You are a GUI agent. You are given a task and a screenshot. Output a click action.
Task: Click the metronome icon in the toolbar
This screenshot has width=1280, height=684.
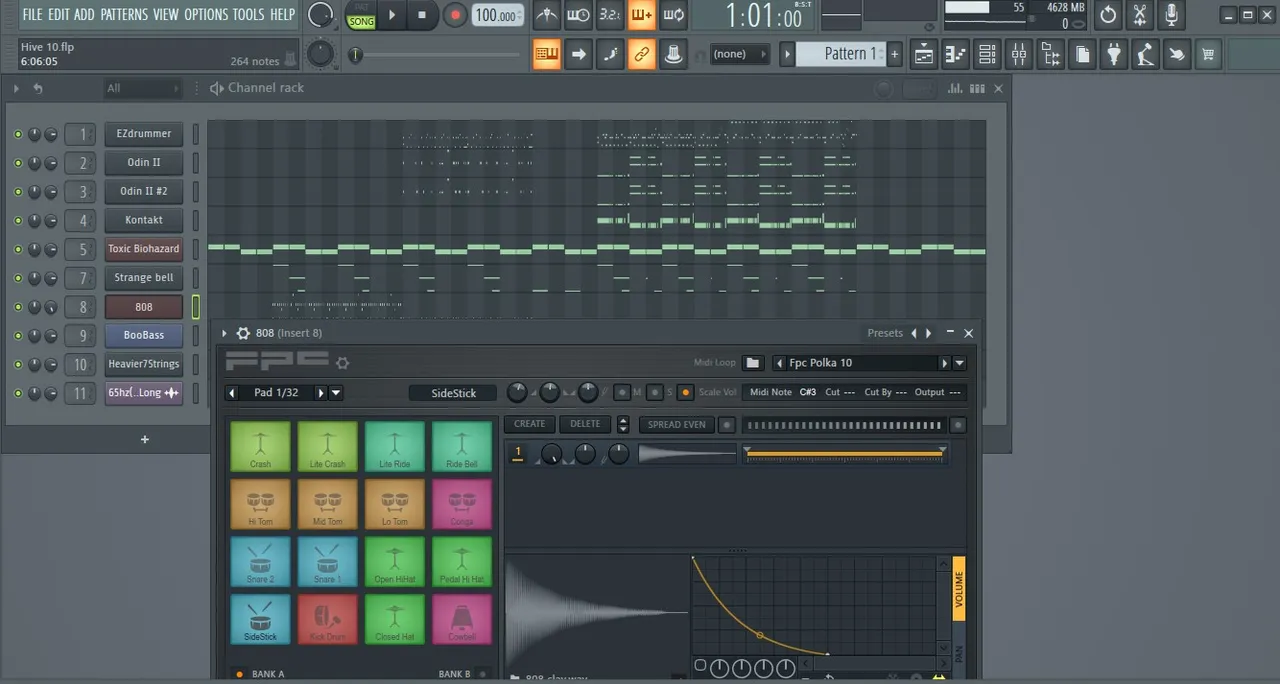tap(546, 15)
